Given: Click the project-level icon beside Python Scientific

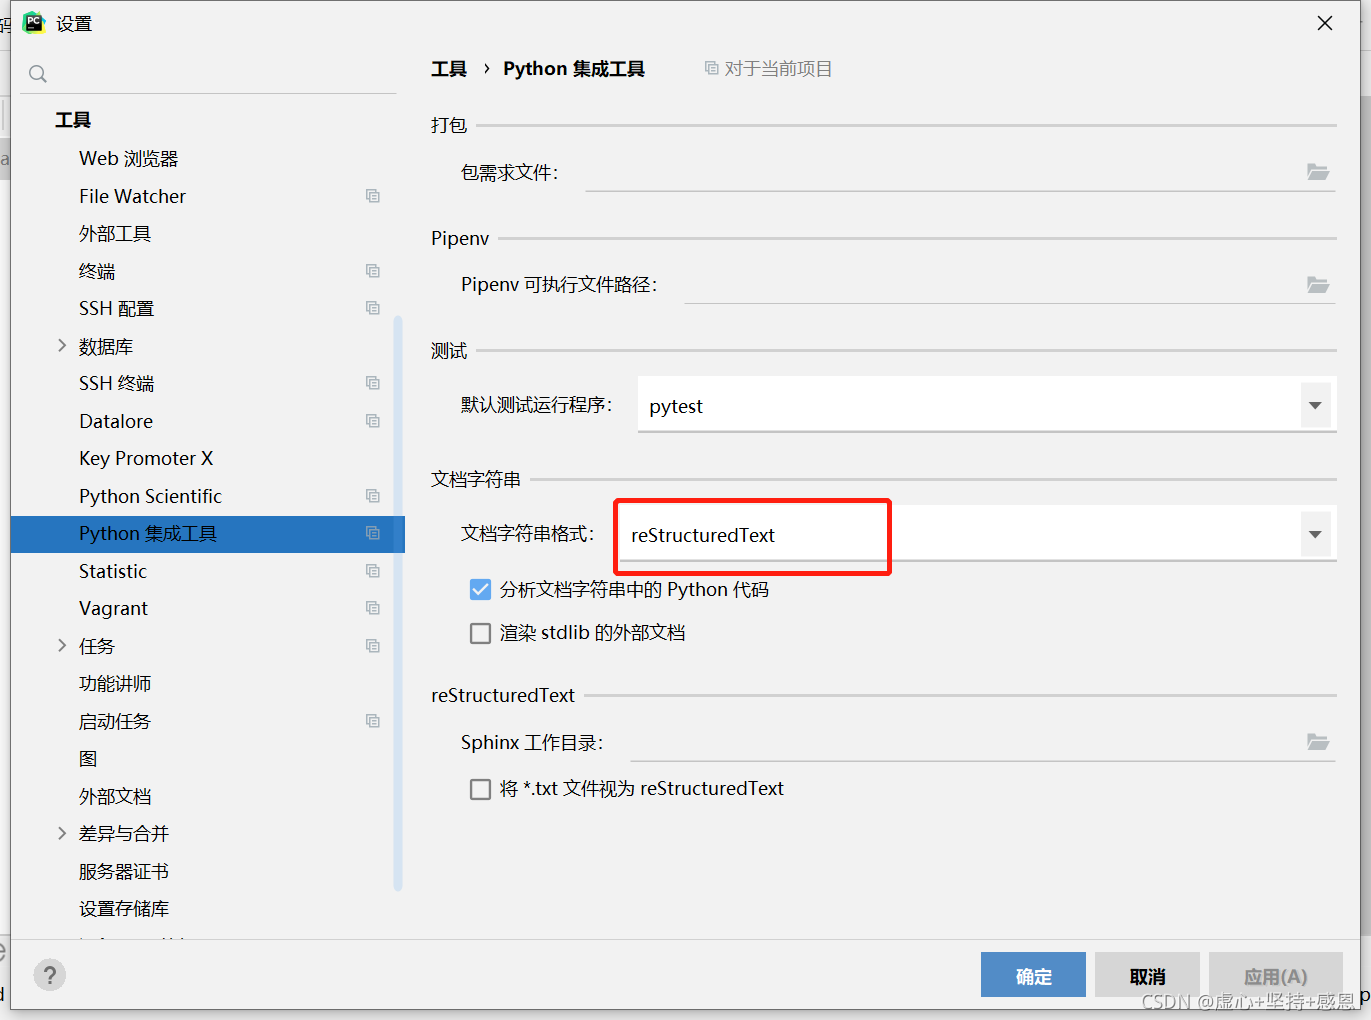Looking at the screenshot, I should click(373, 496).
